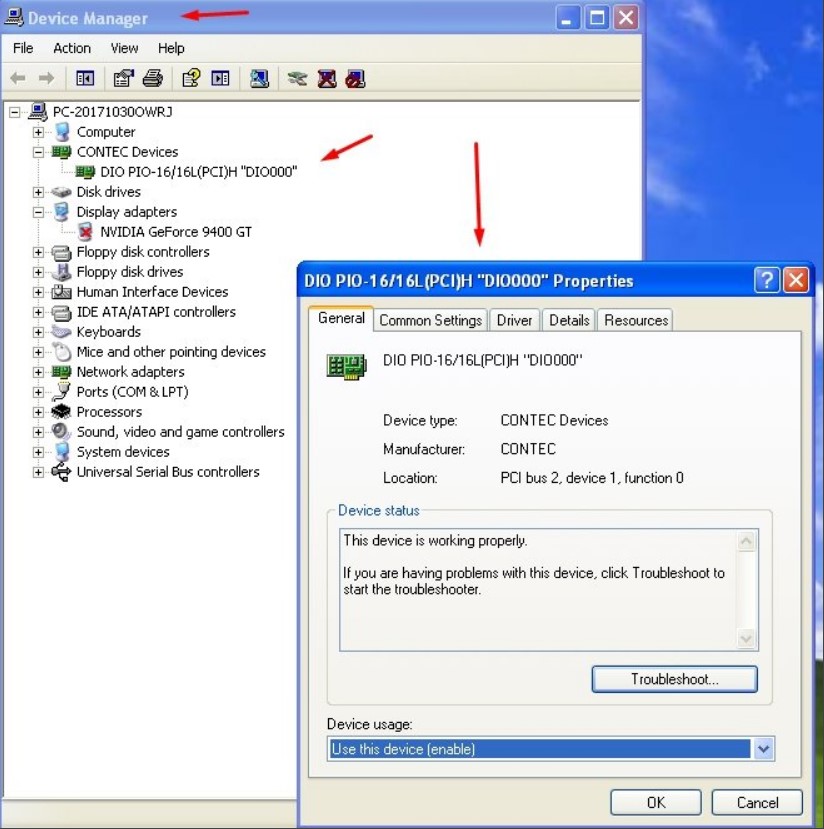Click the Disk drives icon
This screenshot has height=829, width=824.
61,192
